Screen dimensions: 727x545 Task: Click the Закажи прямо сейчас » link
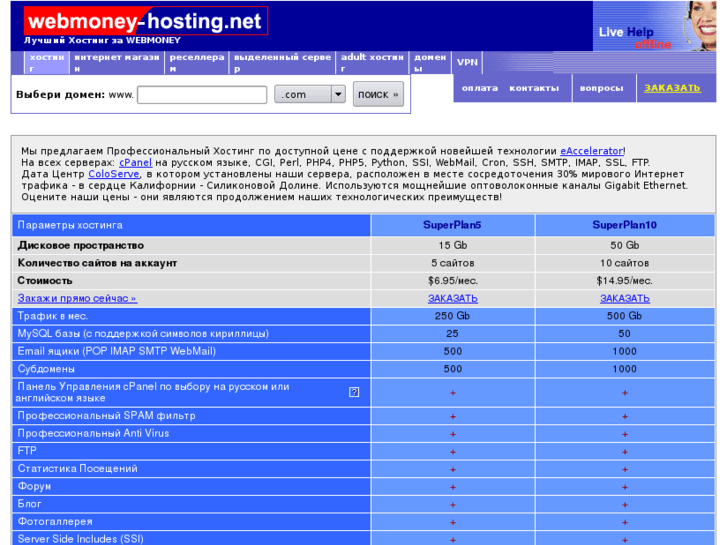pyautogui.click(x=77, y=298)
